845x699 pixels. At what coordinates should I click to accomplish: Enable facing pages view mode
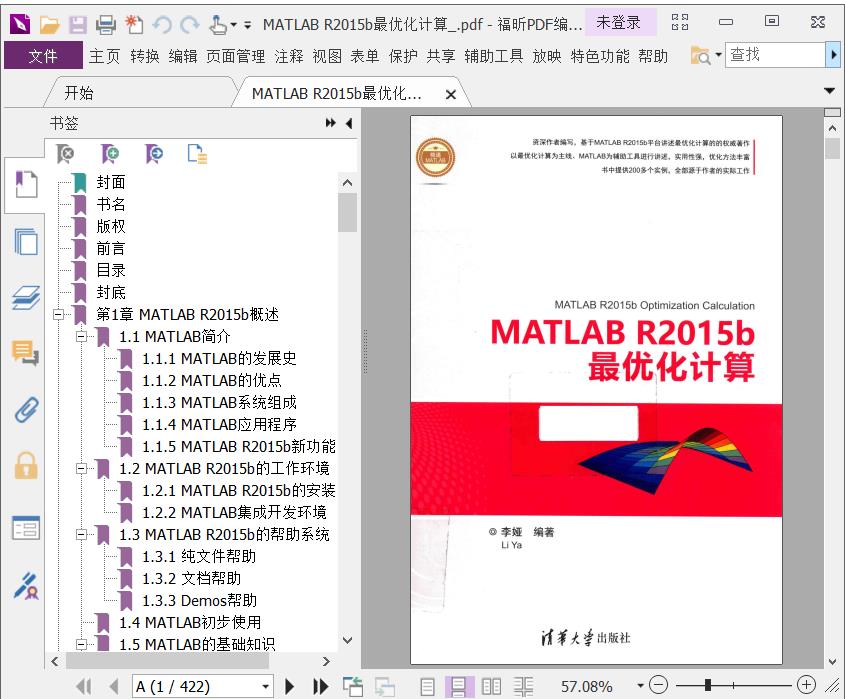[491, 687]
